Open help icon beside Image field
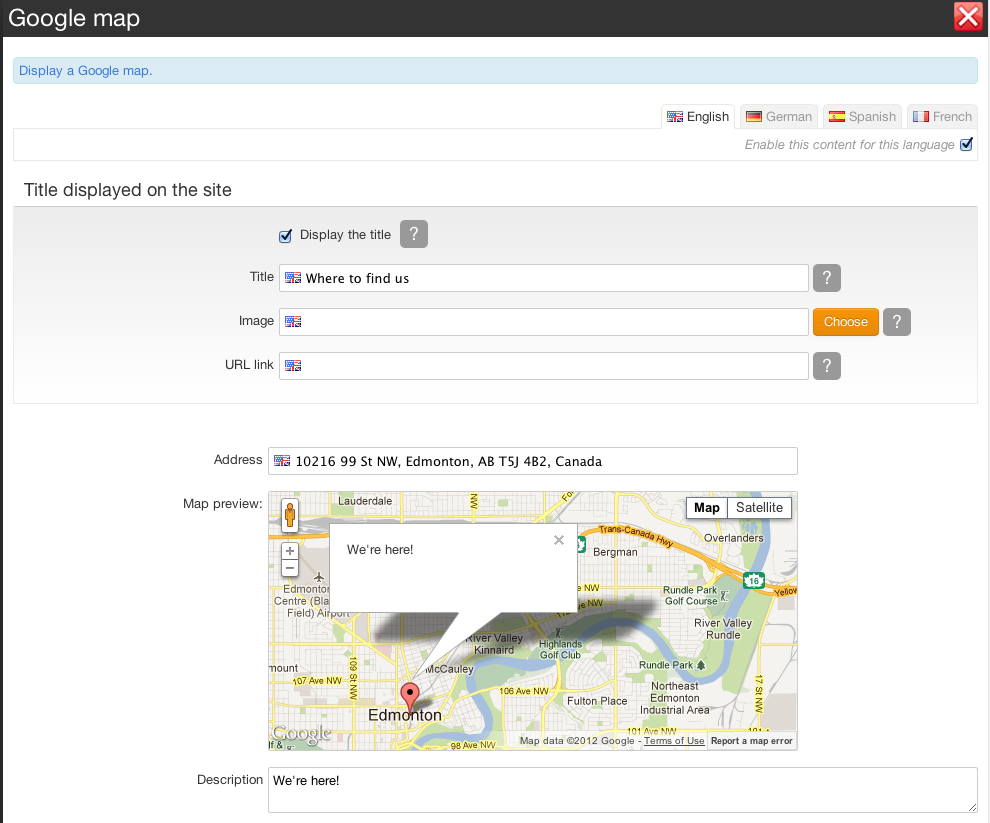The image size is (990, 823). 897,322
